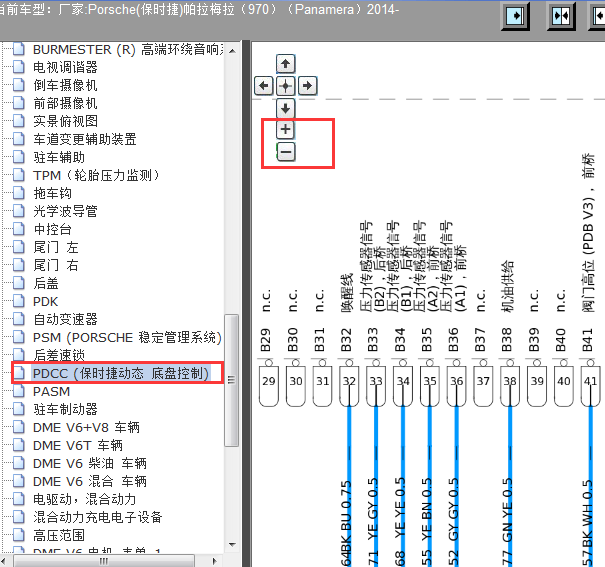Select 驻车辅助 in the list

(x=59, y=157)
